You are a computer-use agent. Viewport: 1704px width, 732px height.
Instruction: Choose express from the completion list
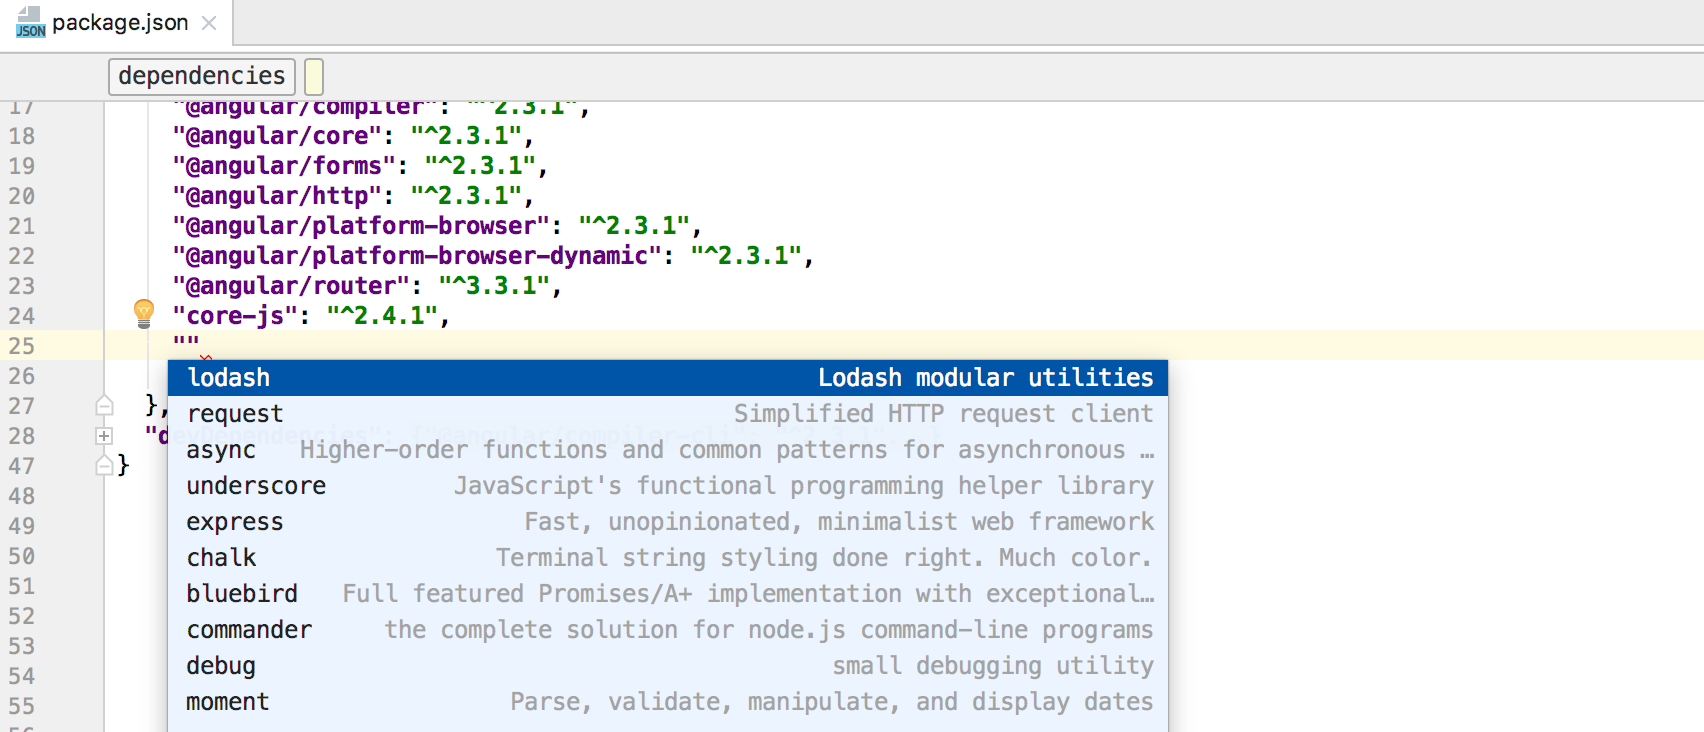(668, 522)
